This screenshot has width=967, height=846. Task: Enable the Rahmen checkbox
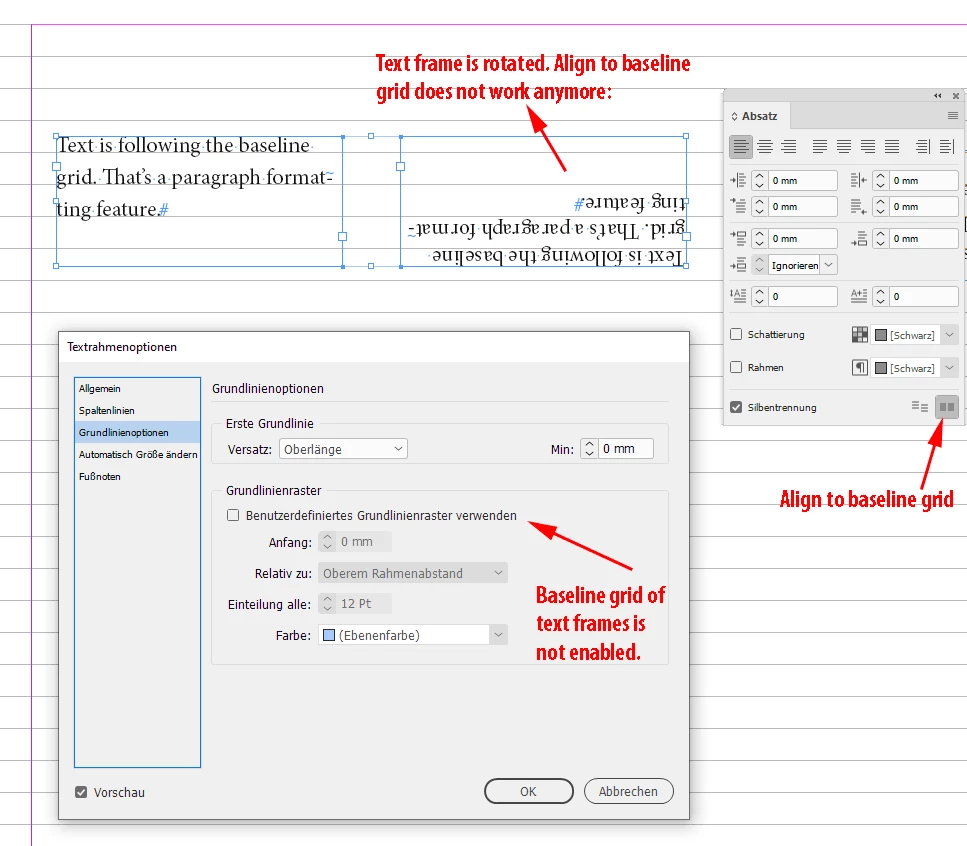[736, 367]
